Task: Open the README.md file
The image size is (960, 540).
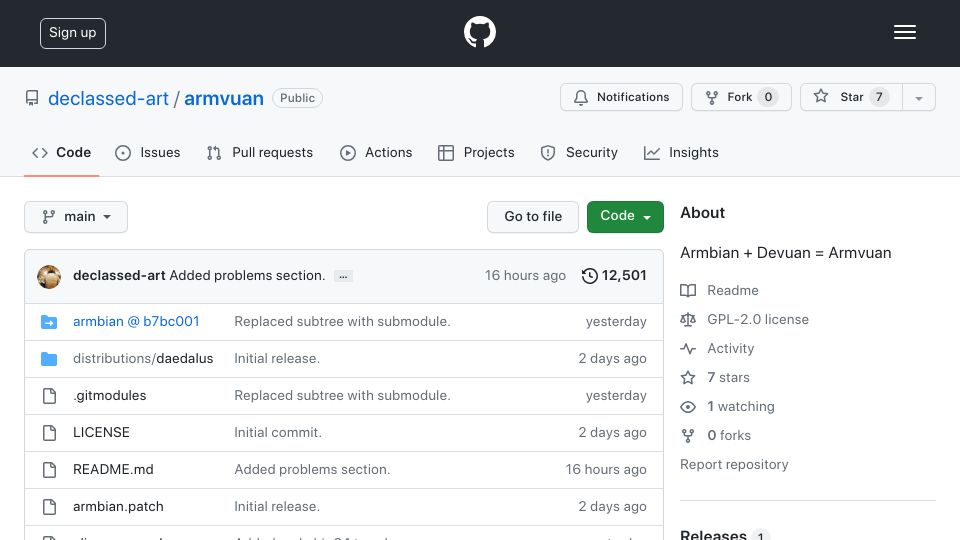Action: (x=113, y=470)
